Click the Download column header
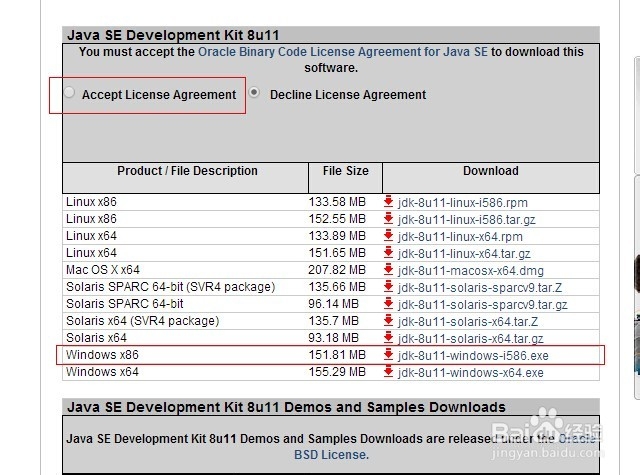The width and height of the screenshot is (640, 475). [x=491, y=171]
